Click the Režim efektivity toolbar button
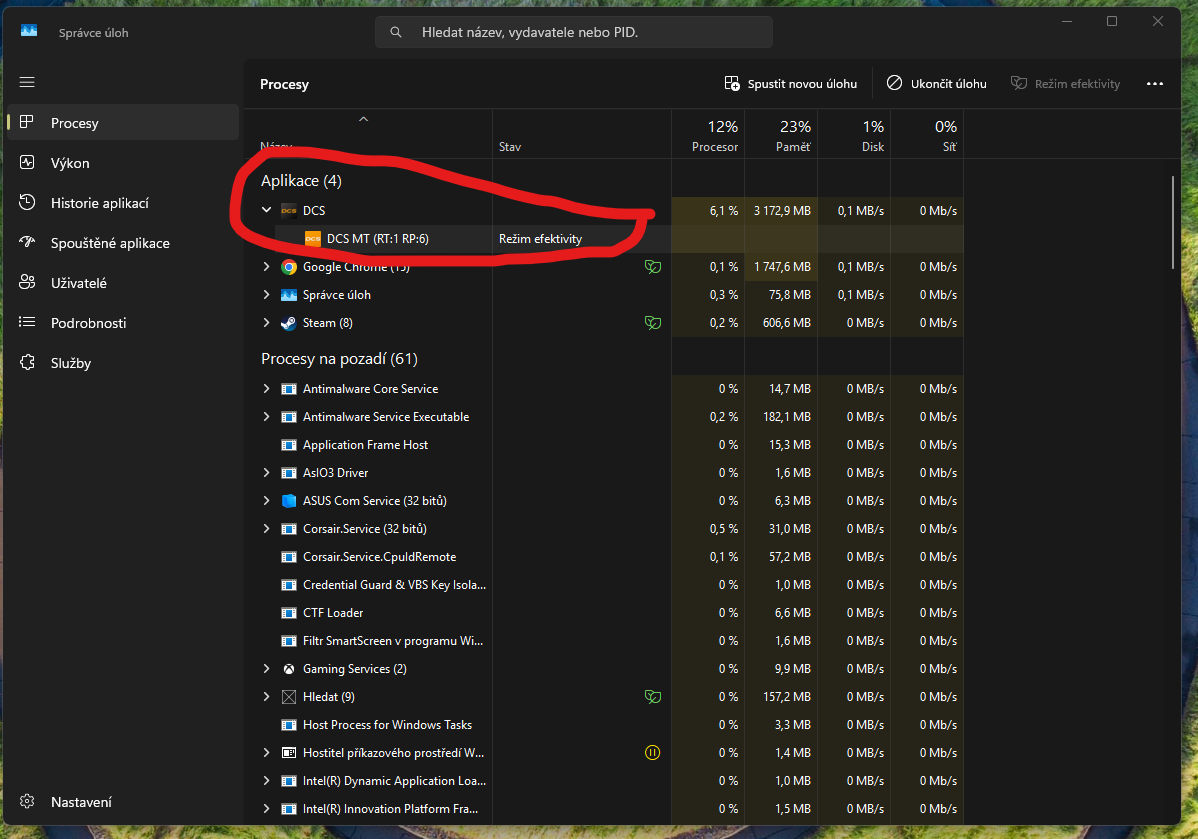1198x839 pixels. coord(1065,84)
